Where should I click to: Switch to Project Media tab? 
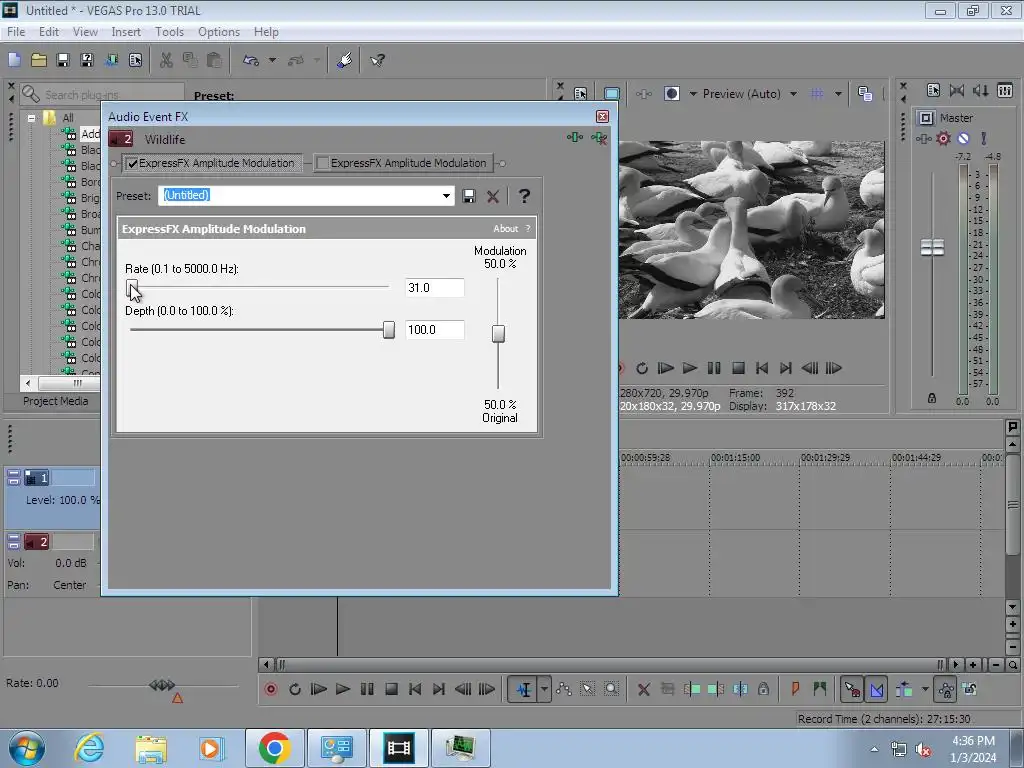[56, 401]
